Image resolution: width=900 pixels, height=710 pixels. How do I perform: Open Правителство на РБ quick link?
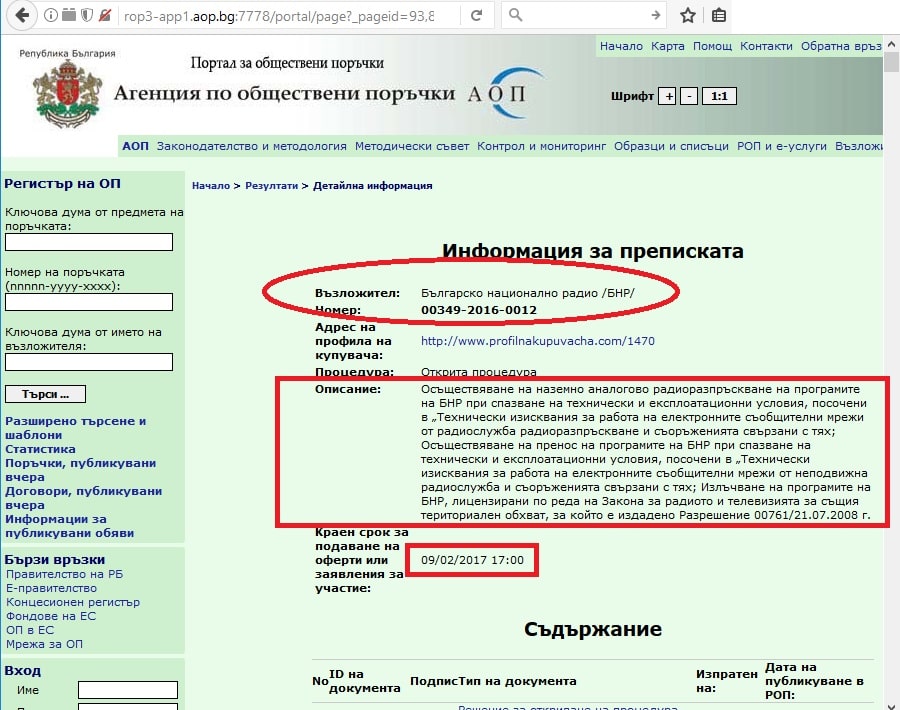tap(64, 575)
